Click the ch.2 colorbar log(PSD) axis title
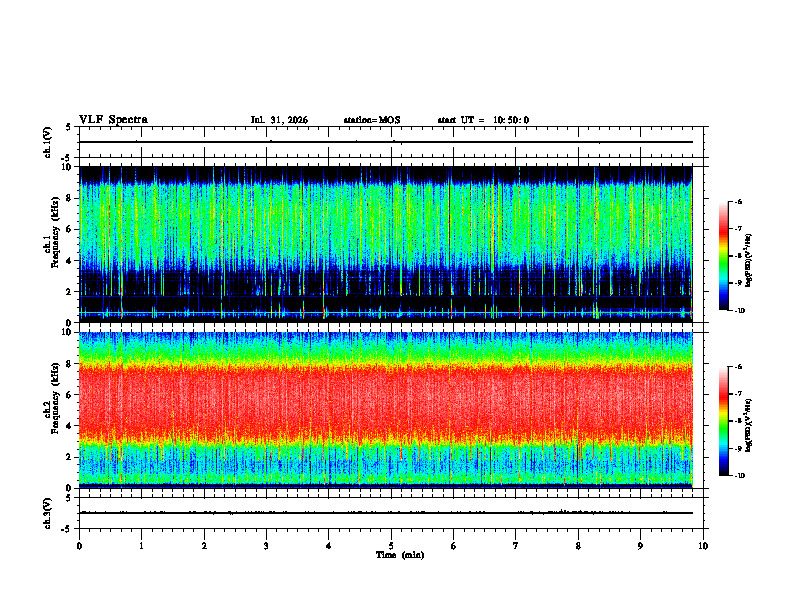 pos(749,426)
